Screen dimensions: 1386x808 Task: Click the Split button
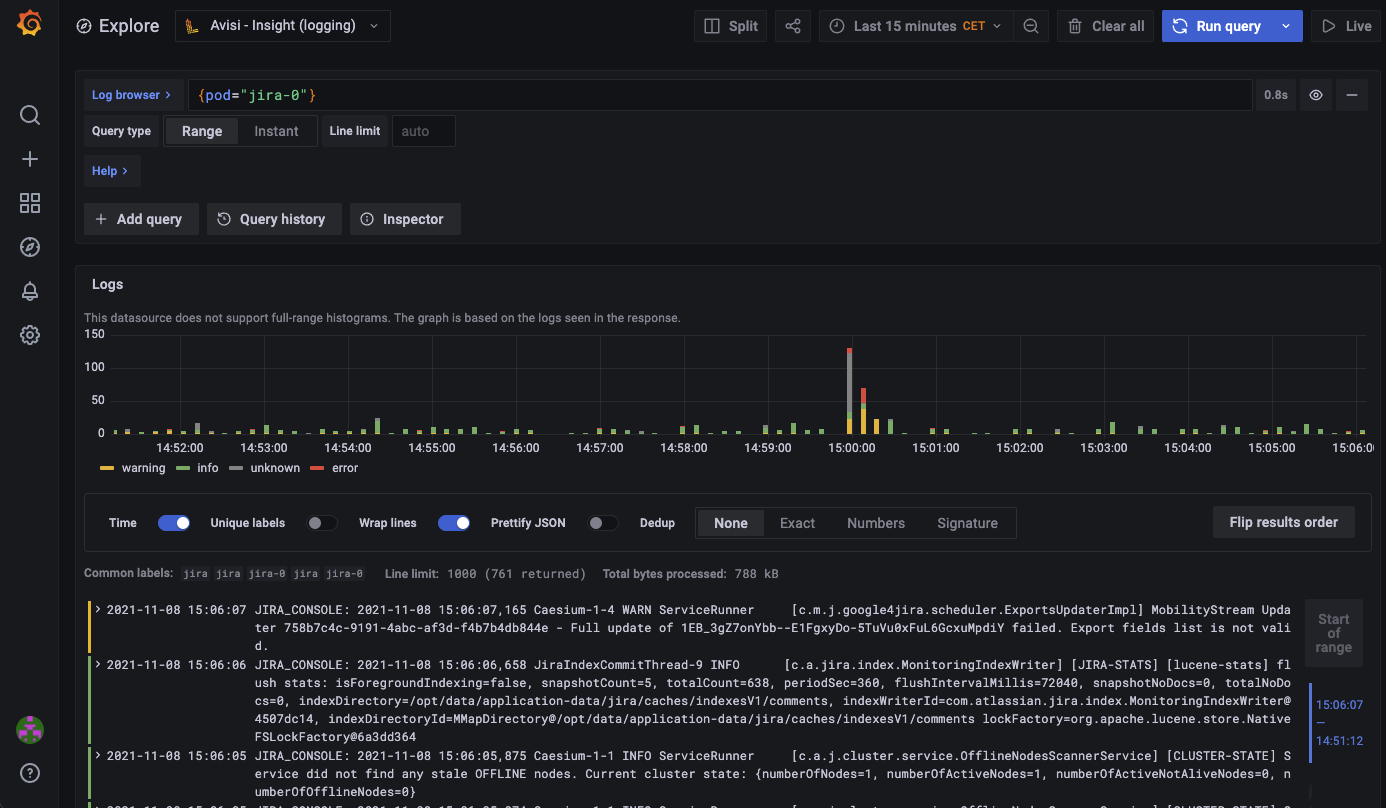731,26
